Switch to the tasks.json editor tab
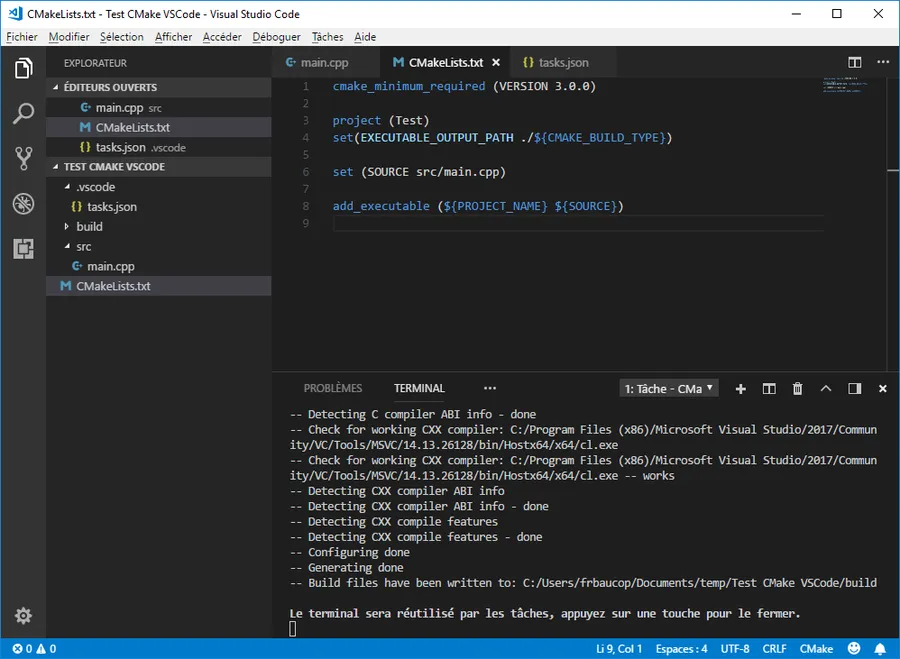Viewport: 900px width, 659px height. click(562, 63)
